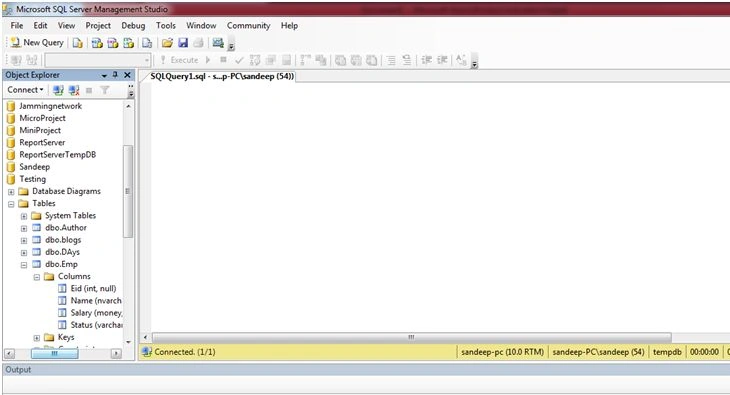Select the ReportServer database
The width and height of the screenshot is (730, 395).
point(42,143)
